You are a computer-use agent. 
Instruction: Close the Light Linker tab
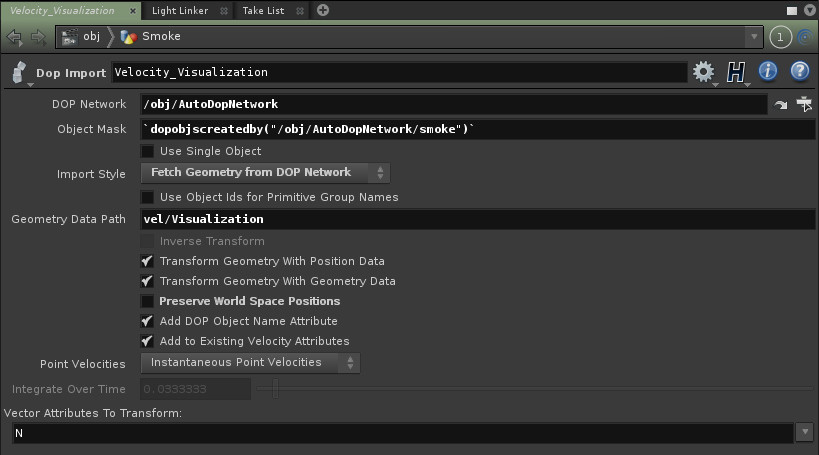[224, 10]
